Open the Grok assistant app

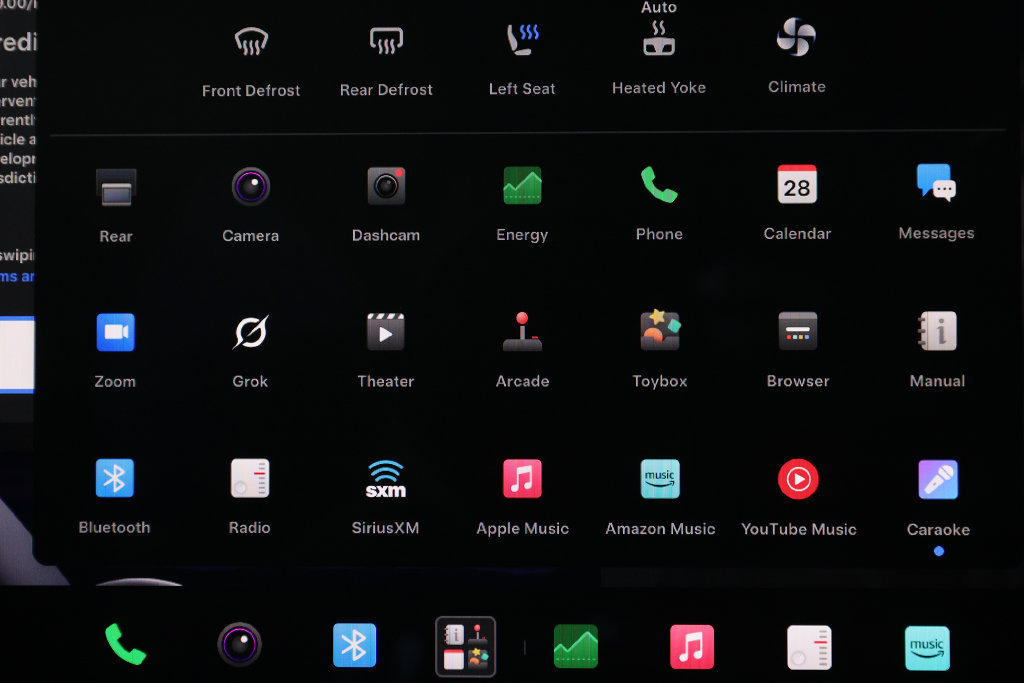(x=251, y=332)
